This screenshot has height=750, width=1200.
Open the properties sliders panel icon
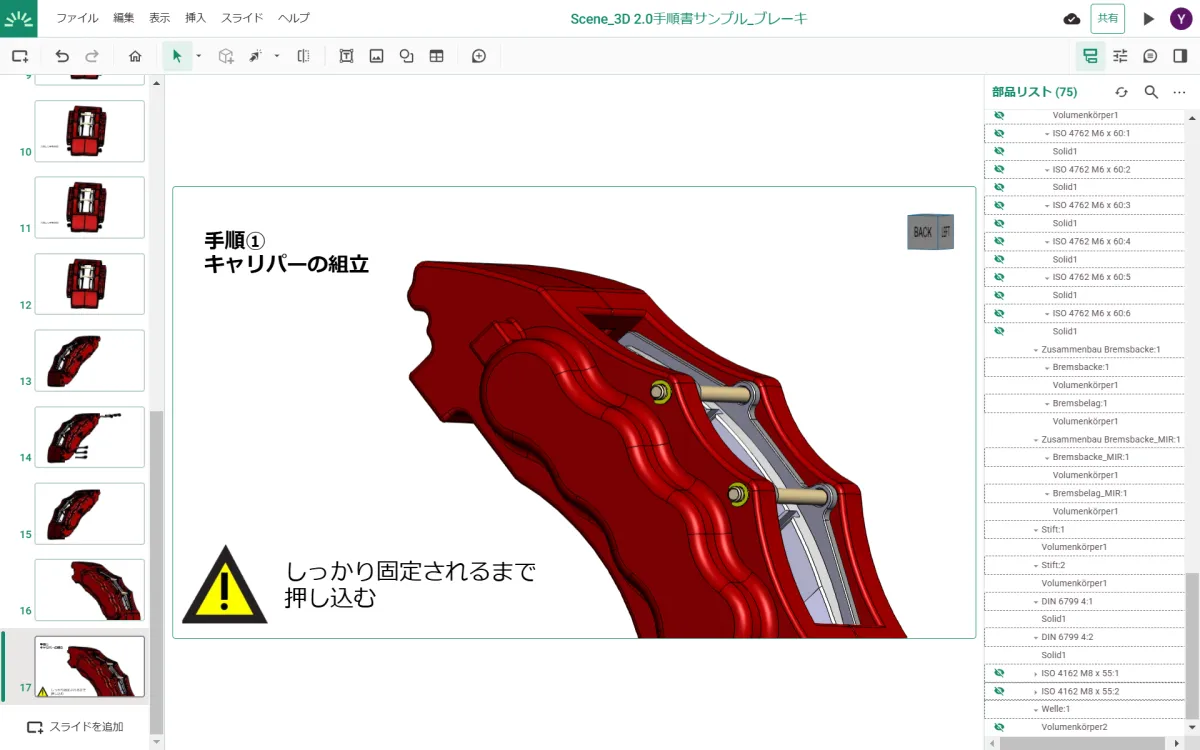[1120, 56]
